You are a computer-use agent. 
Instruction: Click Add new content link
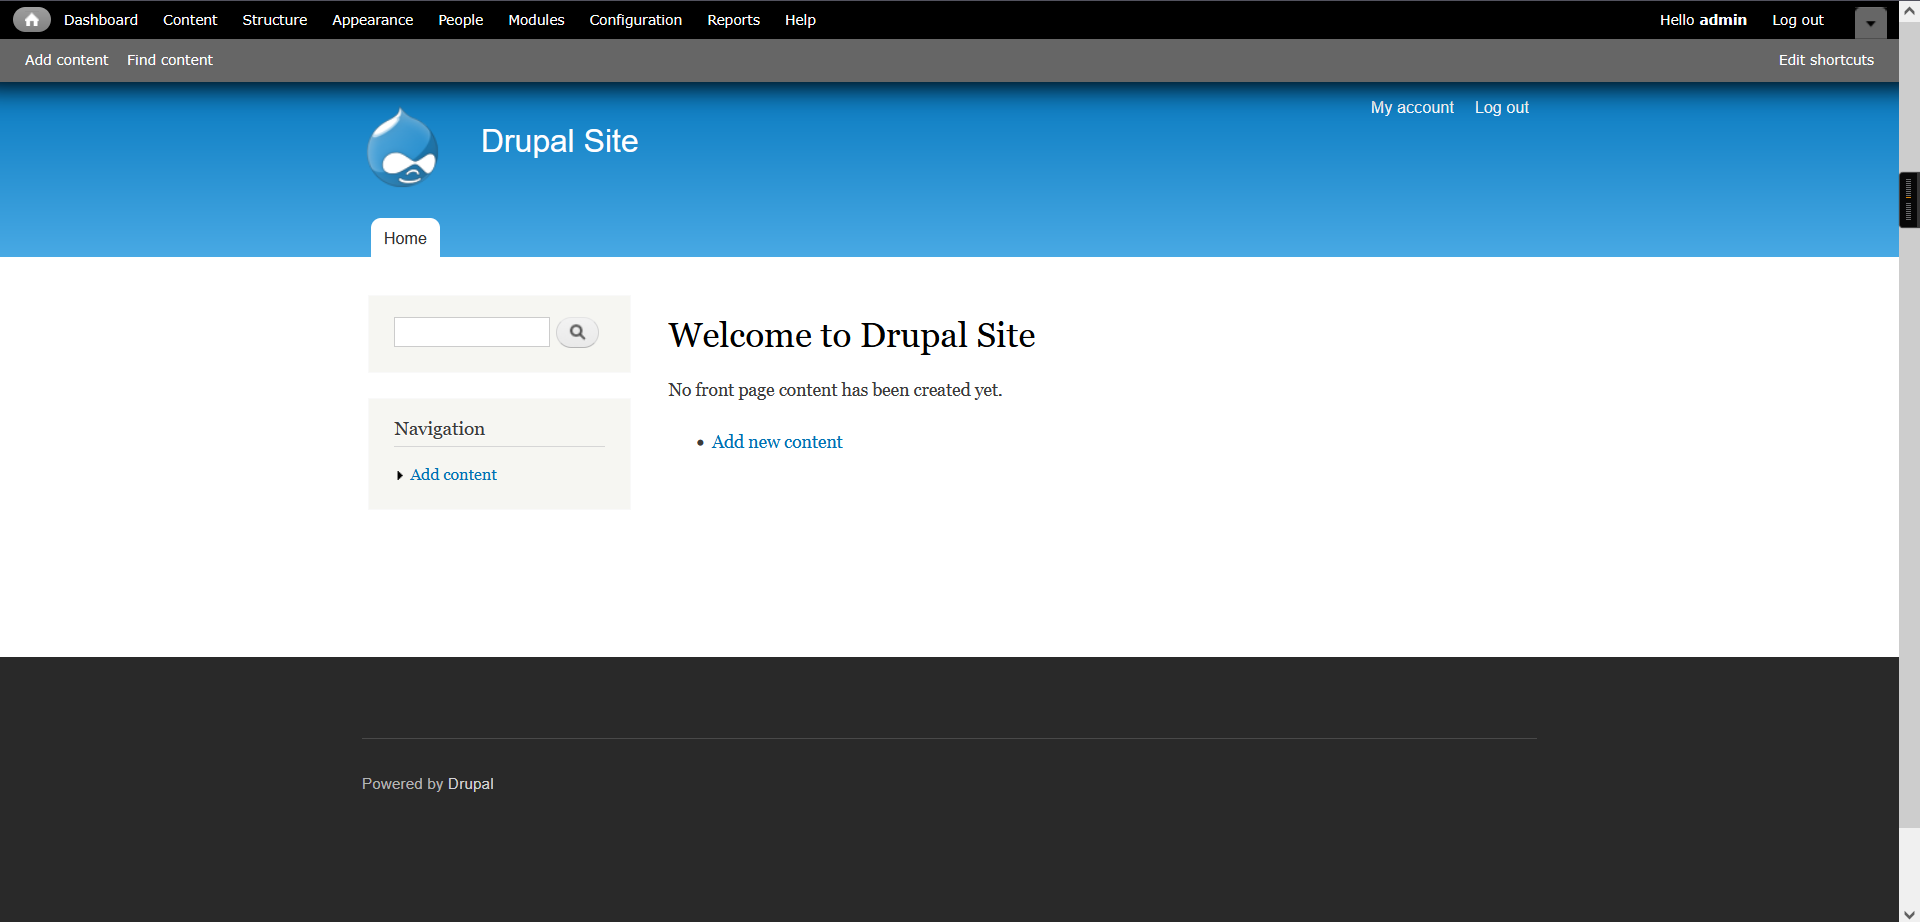777,442
